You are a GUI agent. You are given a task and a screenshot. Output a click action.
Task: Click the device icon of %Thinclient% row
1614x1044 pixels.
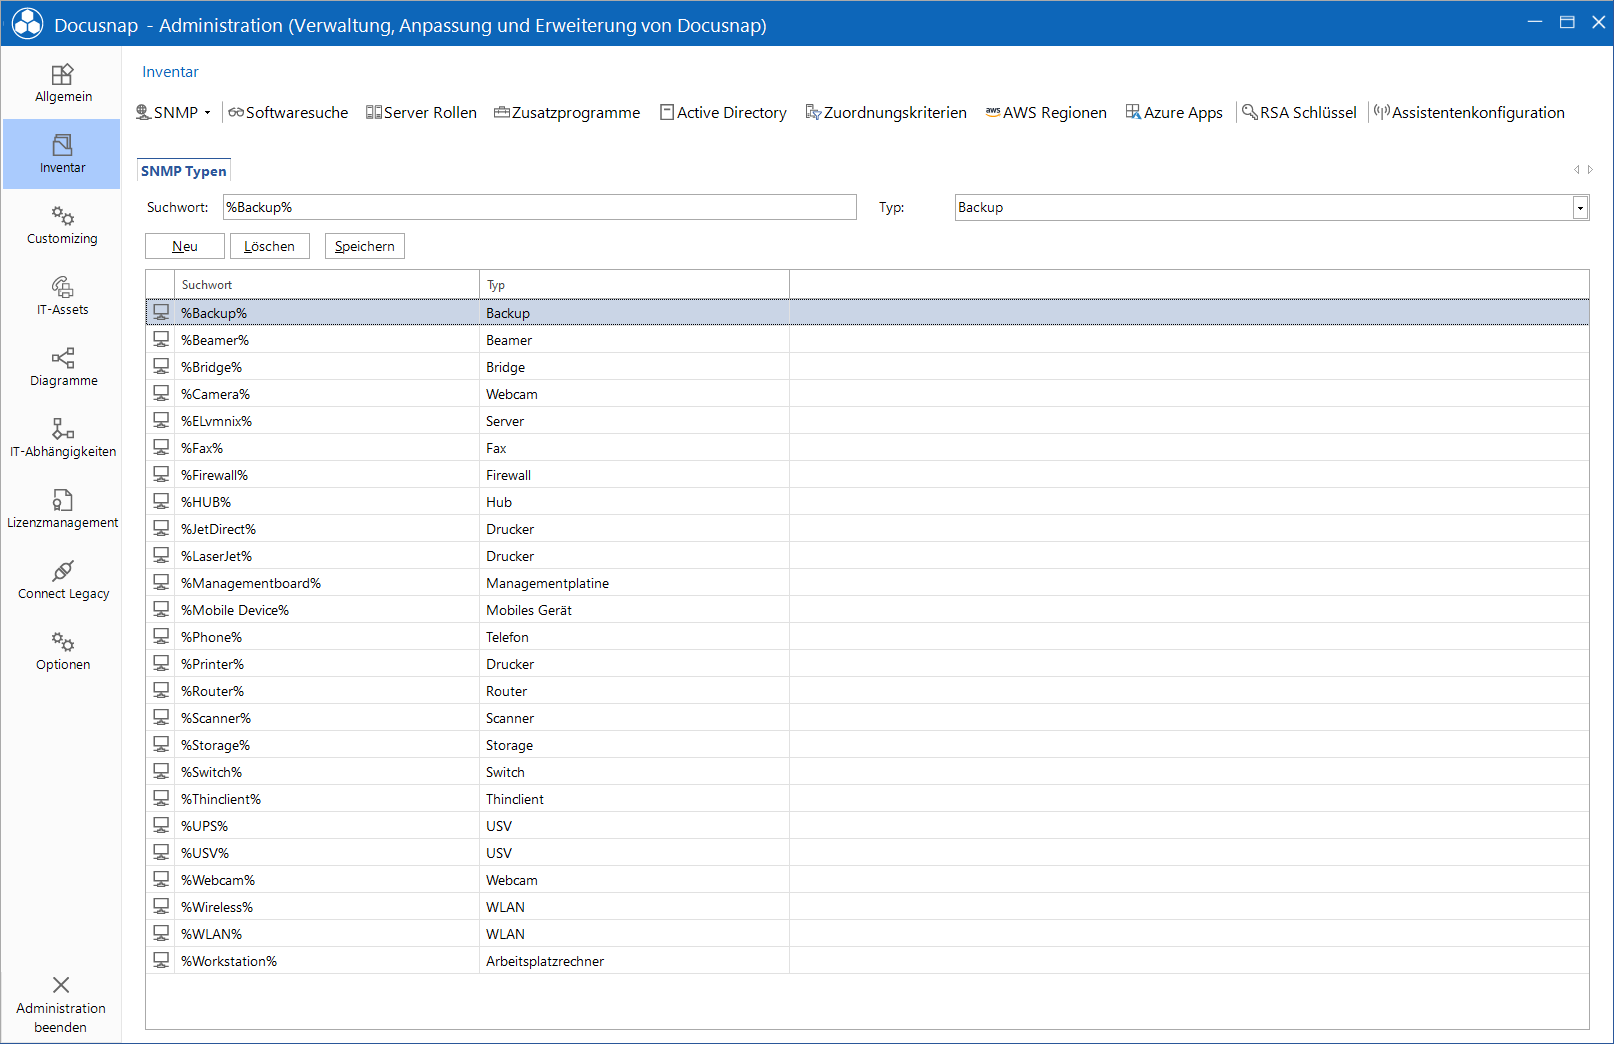[161, 798]
